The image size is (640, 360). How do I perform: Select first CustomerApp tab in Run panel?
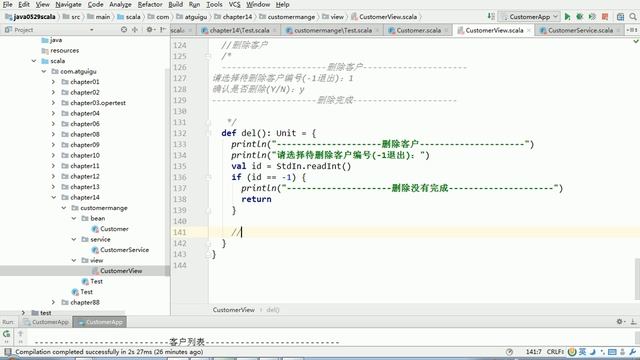pos(46,322)
